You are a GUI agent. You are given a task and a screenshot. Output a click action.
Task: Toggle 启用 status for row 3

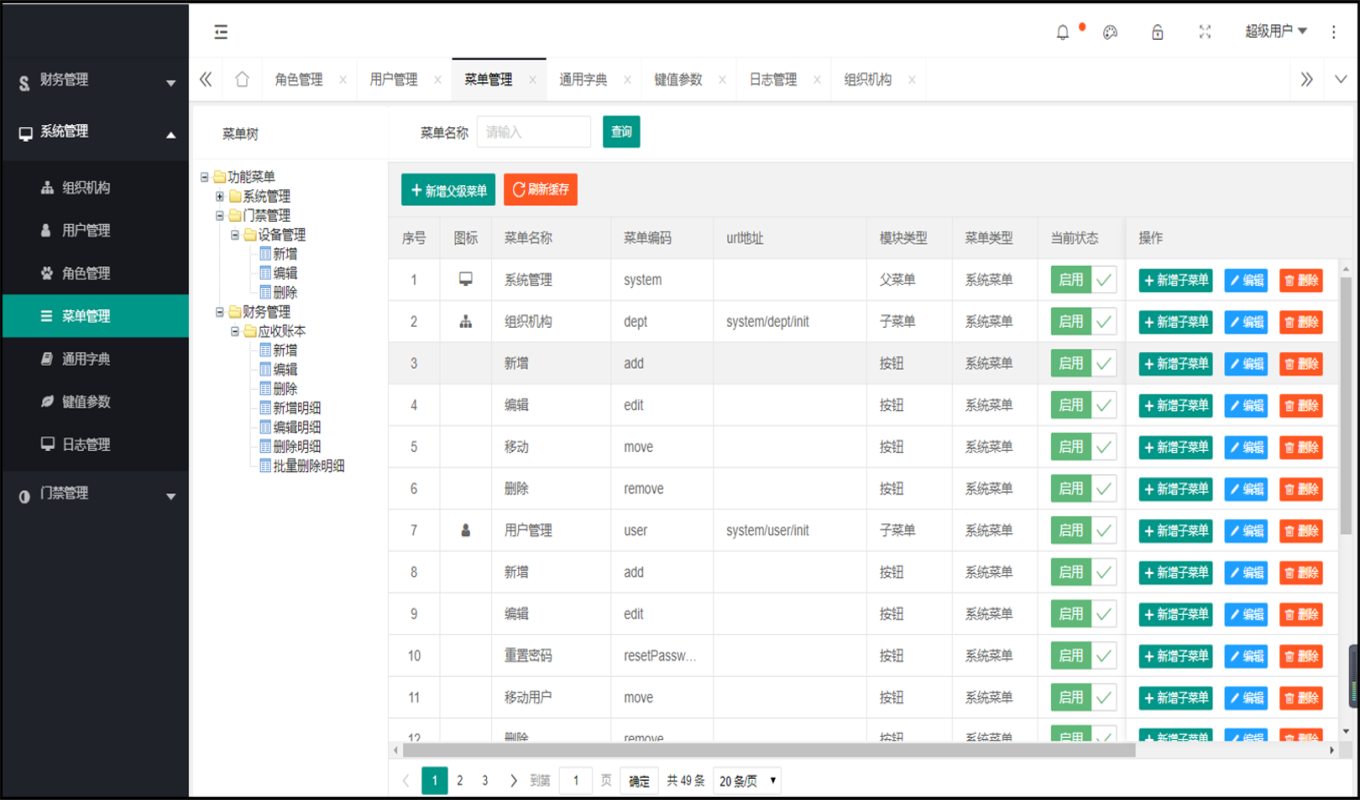[x=1083, y=364]
